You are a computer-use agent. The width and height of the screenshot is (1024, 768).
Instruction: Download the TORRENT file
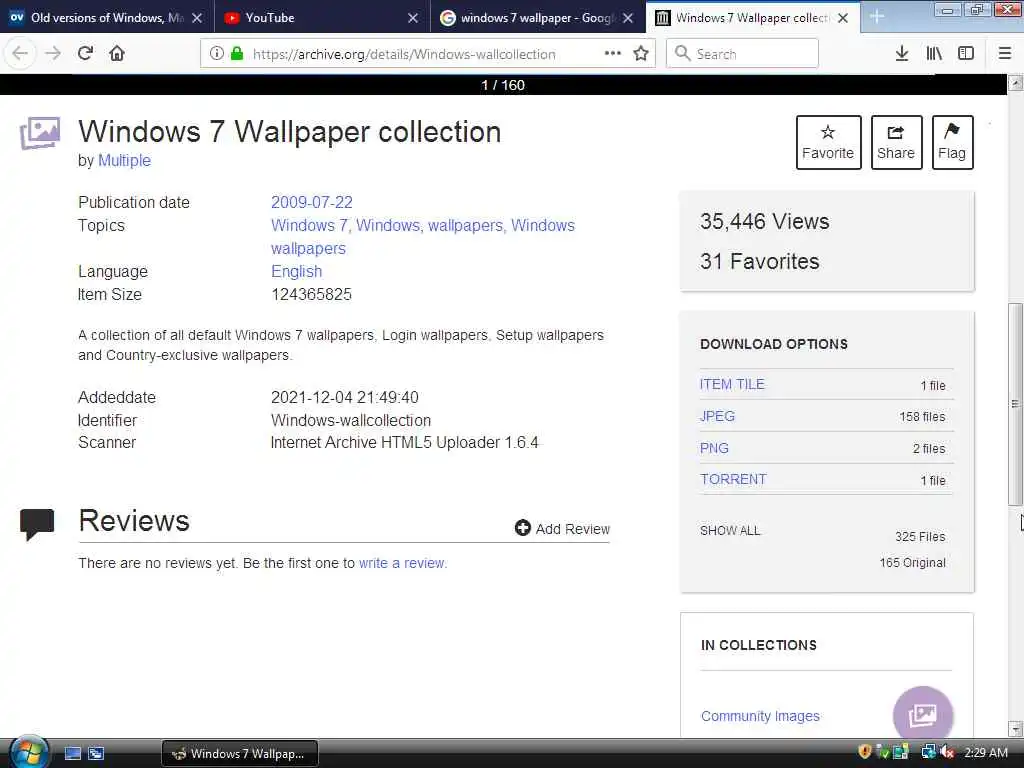[733, 479]
